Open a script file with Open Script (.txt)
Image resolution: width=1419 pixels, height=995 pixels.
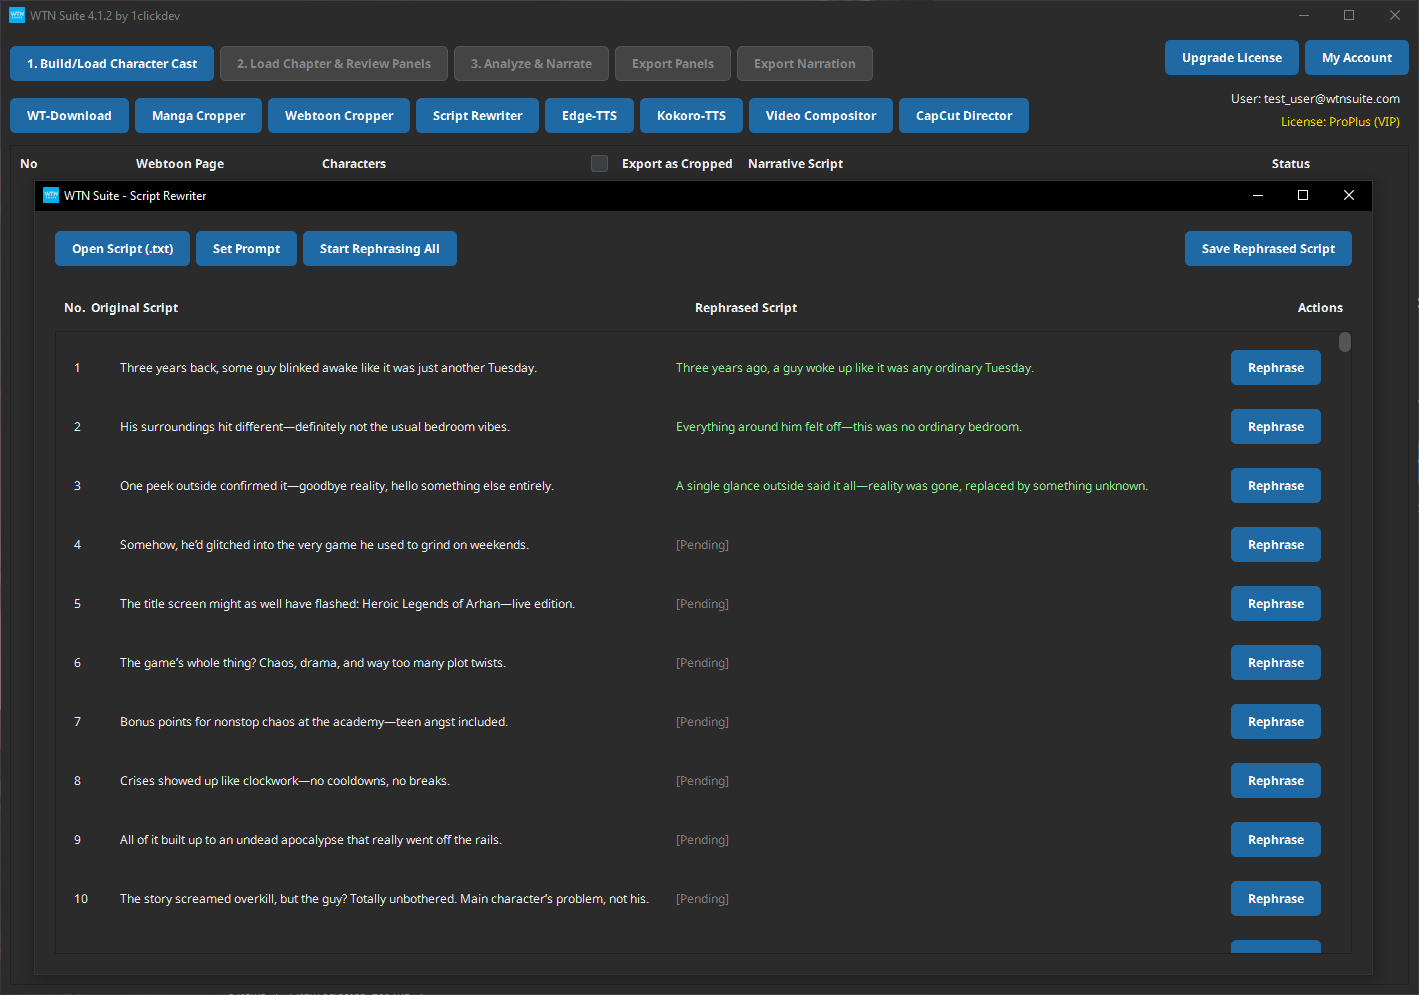click(122, 248)
